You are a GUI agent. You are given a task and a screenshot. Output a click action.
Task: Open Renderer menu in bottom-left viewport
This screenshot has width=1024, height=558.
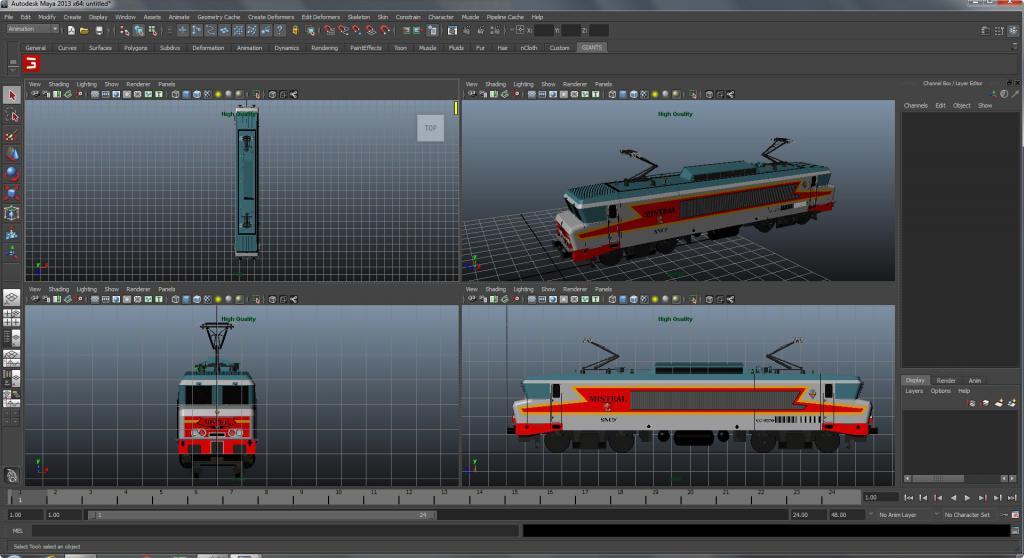pos(138,289)
